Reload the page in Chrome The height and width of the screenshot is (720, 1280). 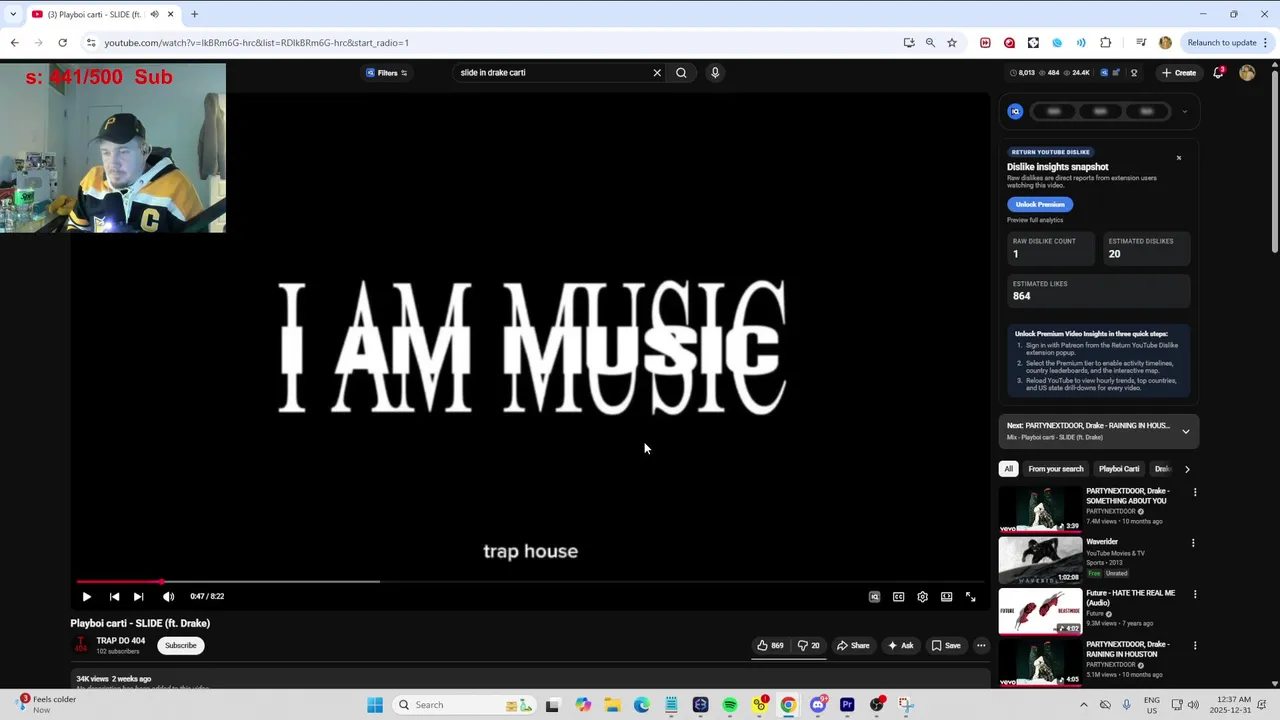[x=62, y=43]
